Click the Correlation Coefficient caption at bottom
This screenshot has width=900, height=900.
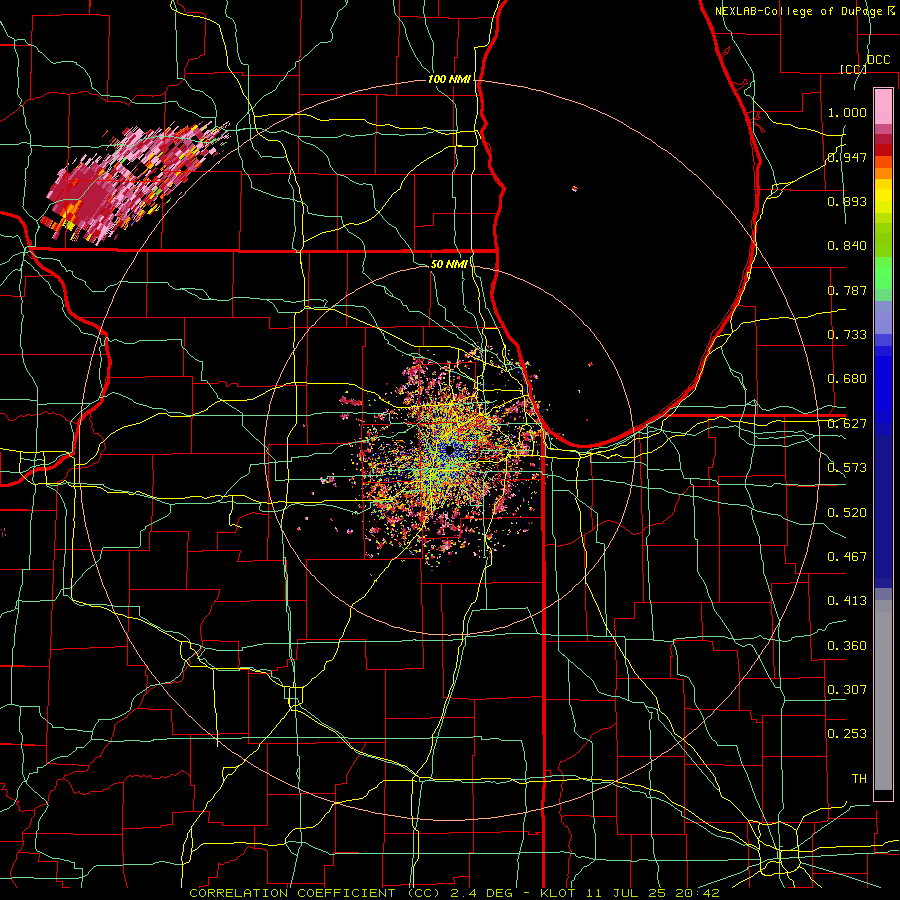click(454, 893)
